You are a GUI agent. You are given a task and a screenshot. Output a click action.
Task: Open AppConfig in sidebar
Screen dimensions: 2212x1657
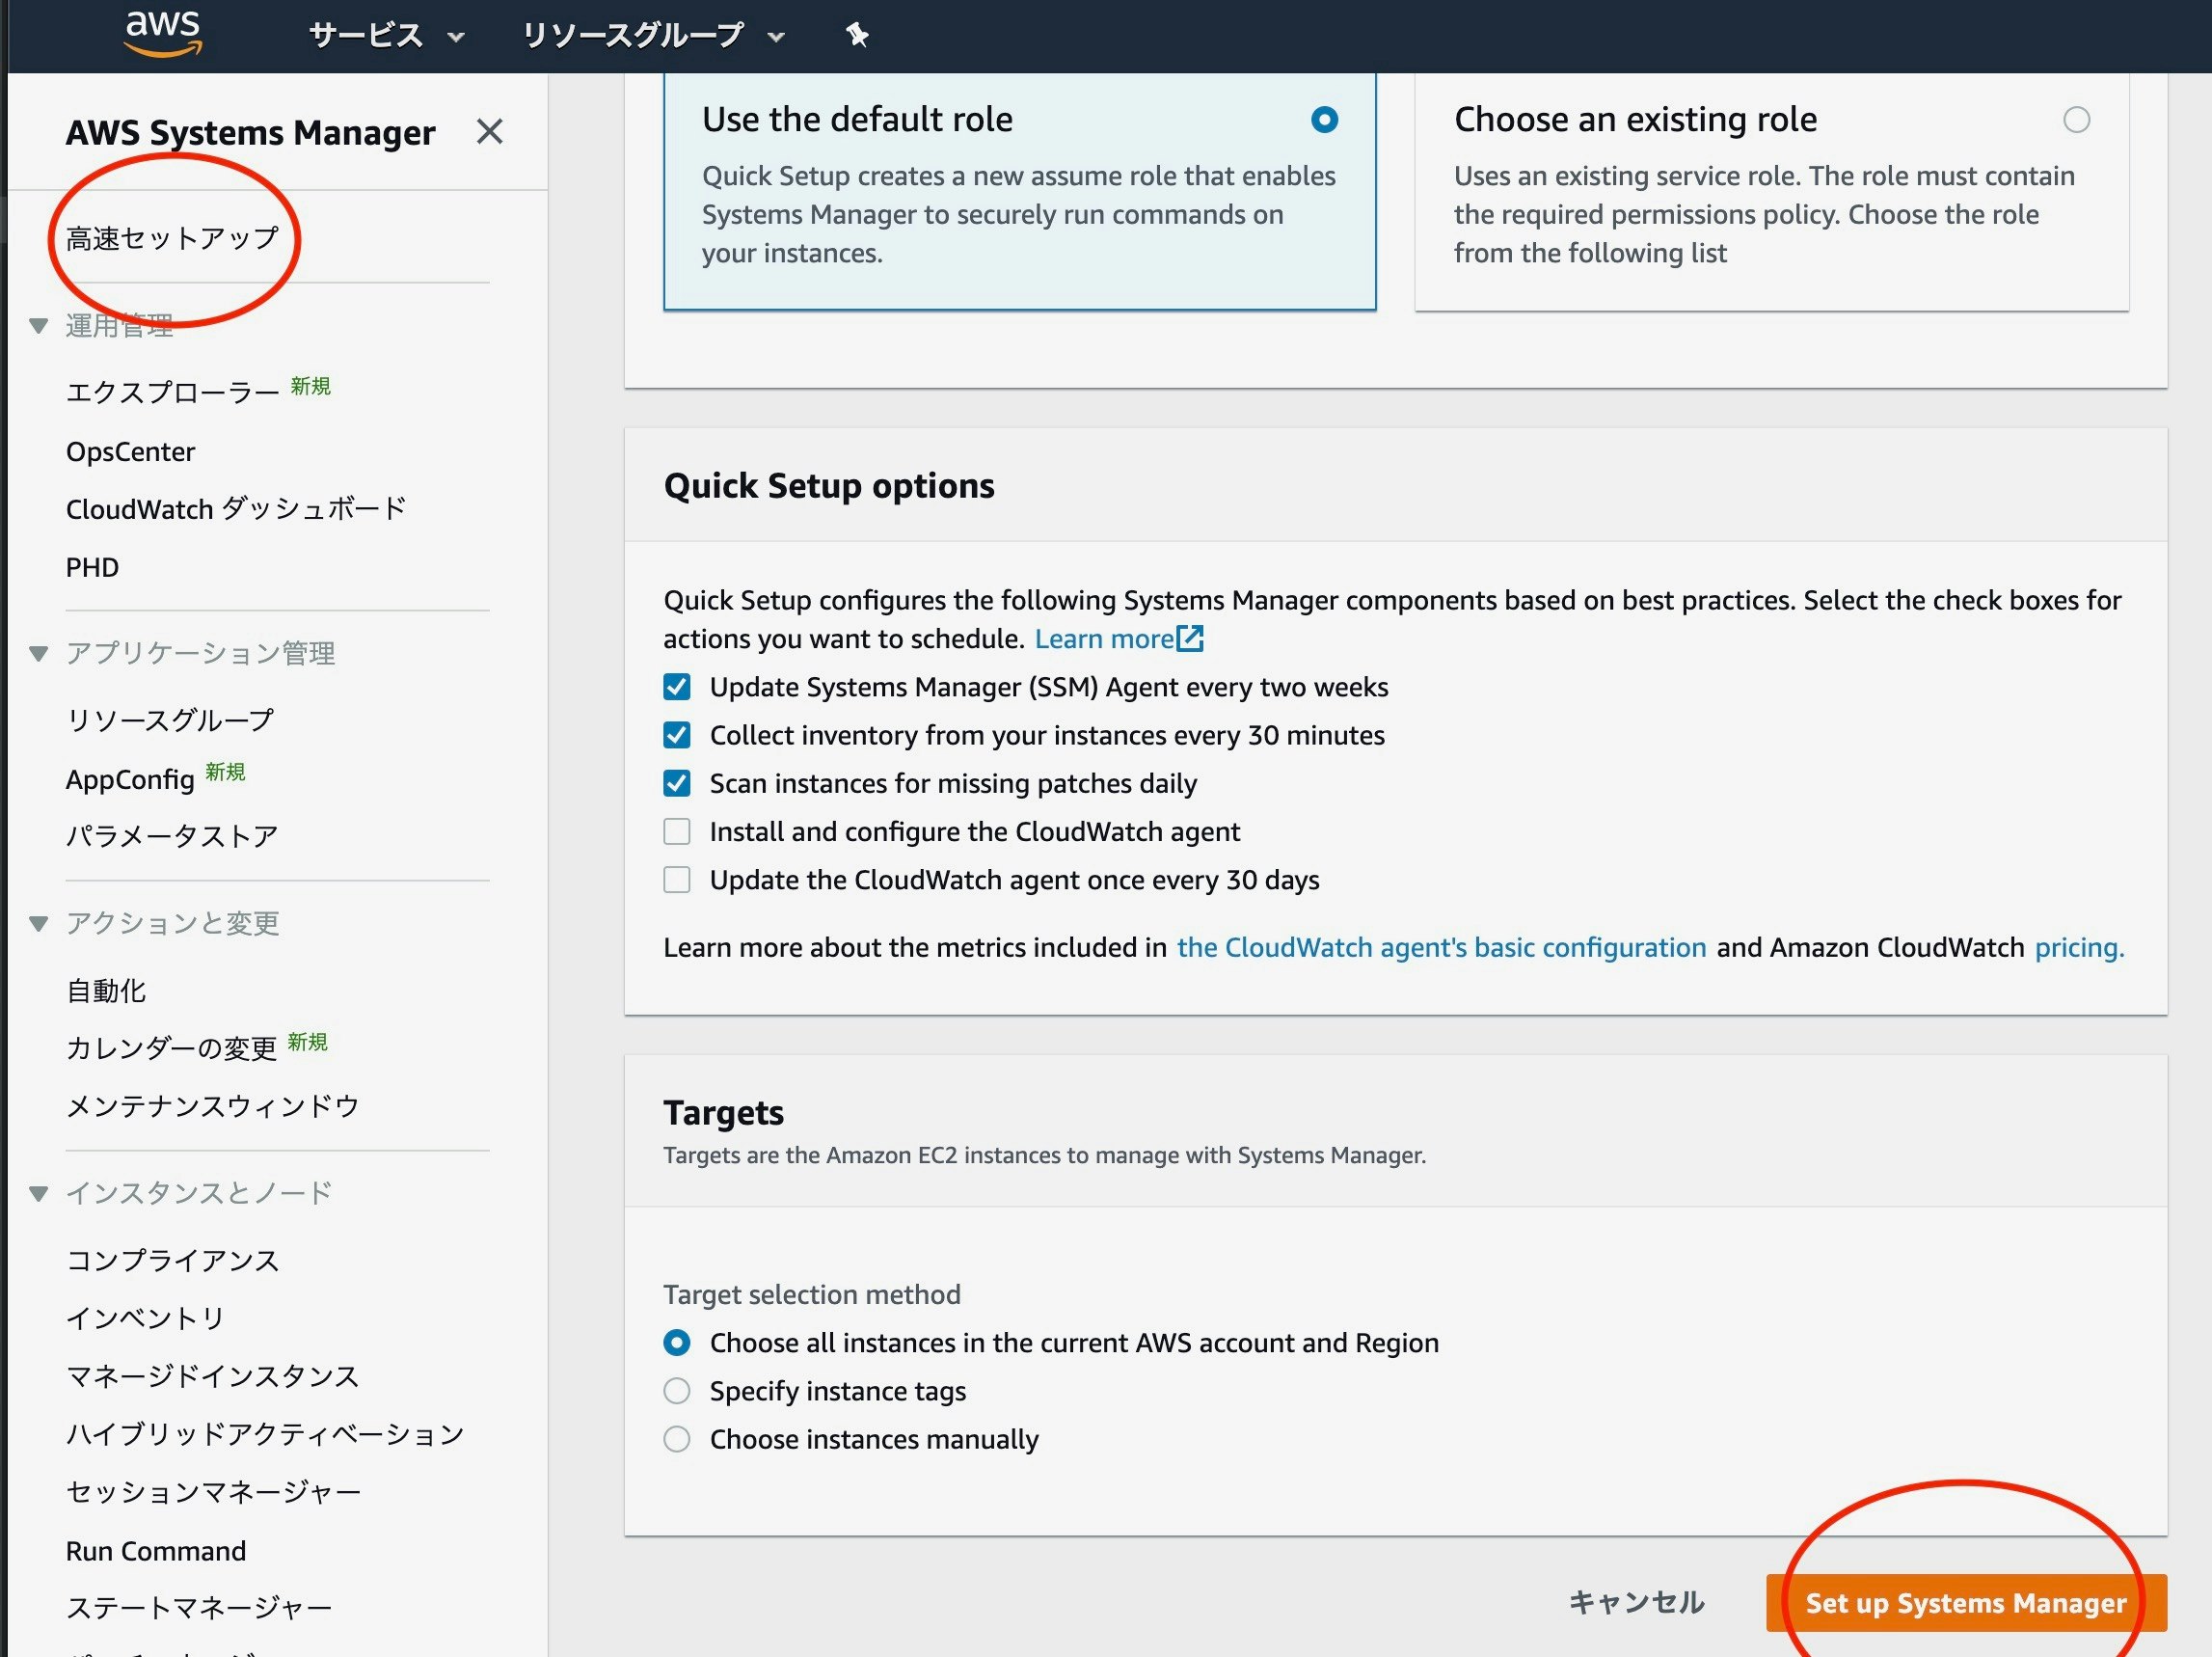pos(130,779)
